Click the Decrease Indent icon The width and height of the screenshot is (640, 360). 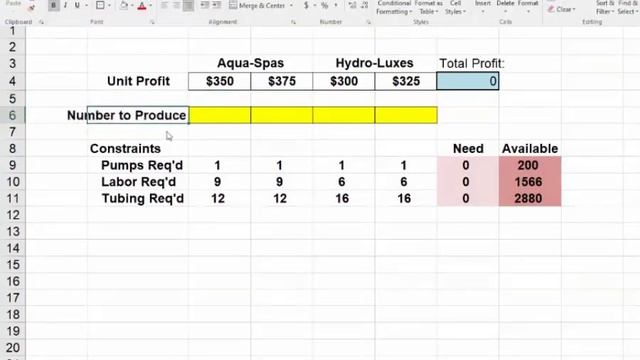(205, 5)
